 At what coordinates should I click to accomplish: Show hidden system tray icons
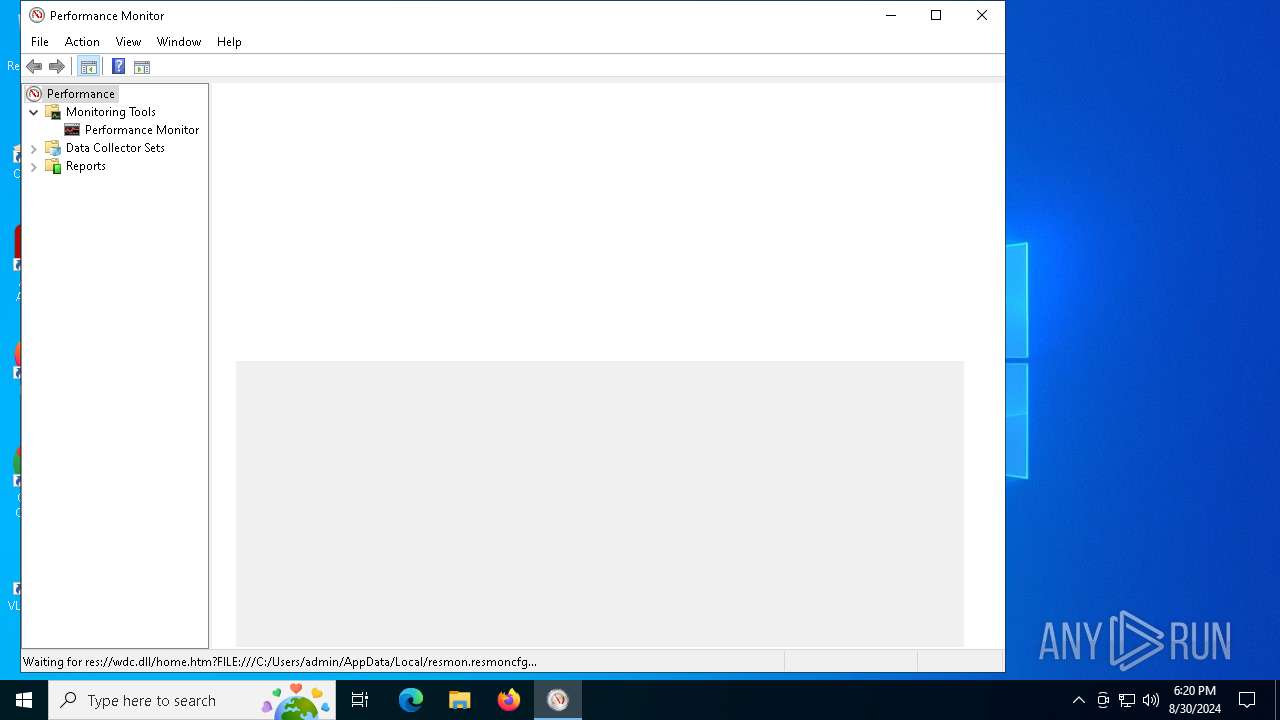coord(1079,700)
